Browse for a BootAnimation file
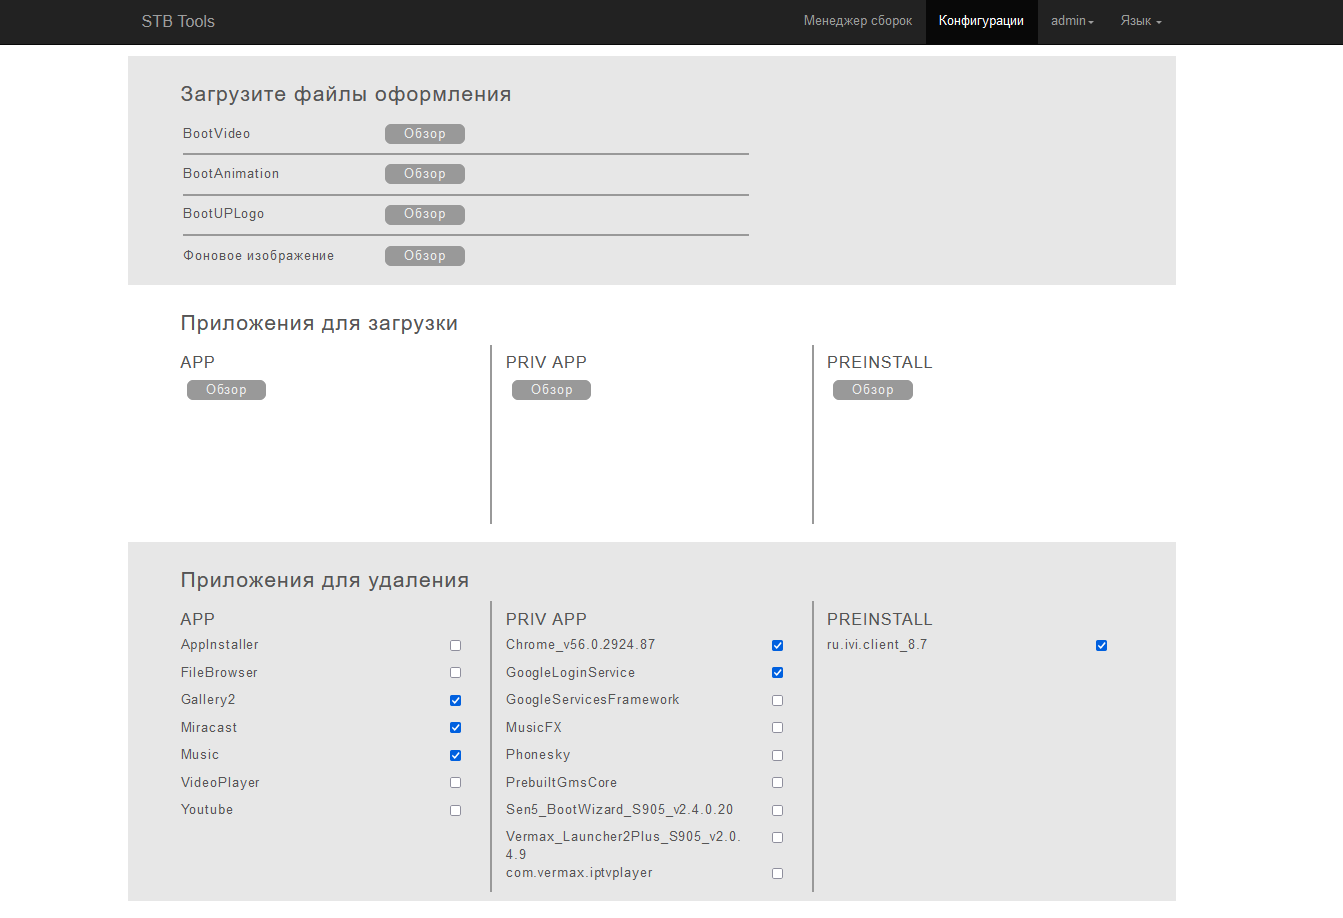Image resolution: width=1343 pixels, height=918 pixels. pyautogui.click(x=425, y=174)
